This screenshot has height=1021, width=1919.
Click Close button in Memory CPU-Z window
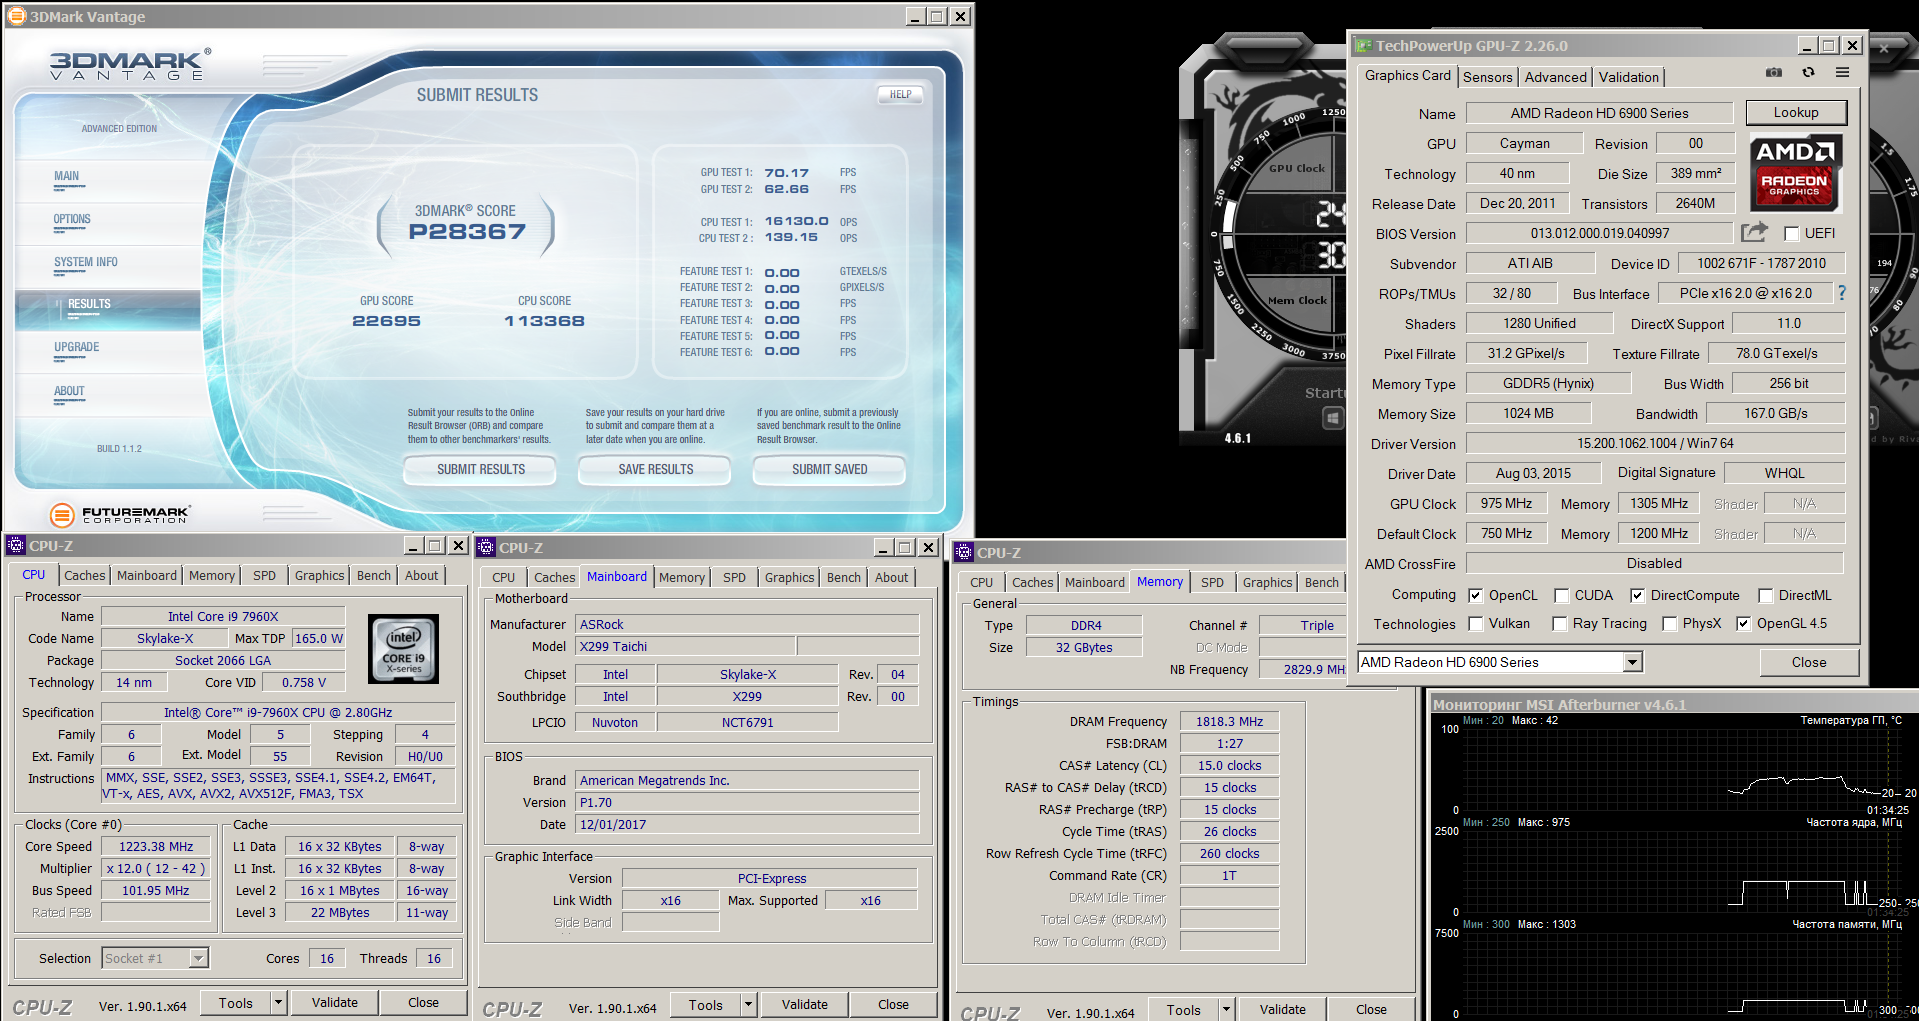(x=1371, y=1009)
